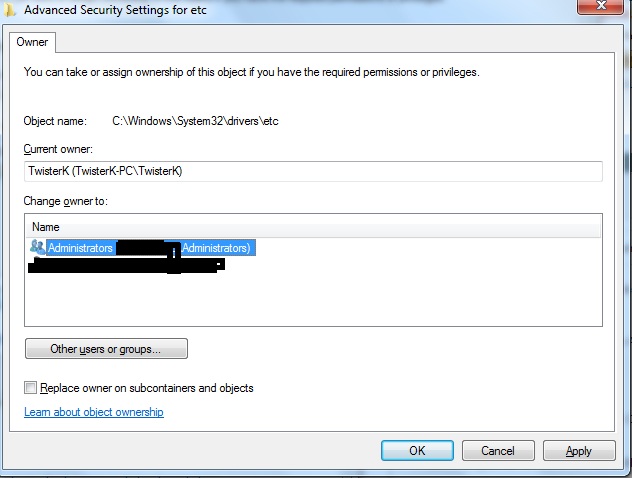
Task: Click empty area of owner list box
Action: click(x=312, y=300)
